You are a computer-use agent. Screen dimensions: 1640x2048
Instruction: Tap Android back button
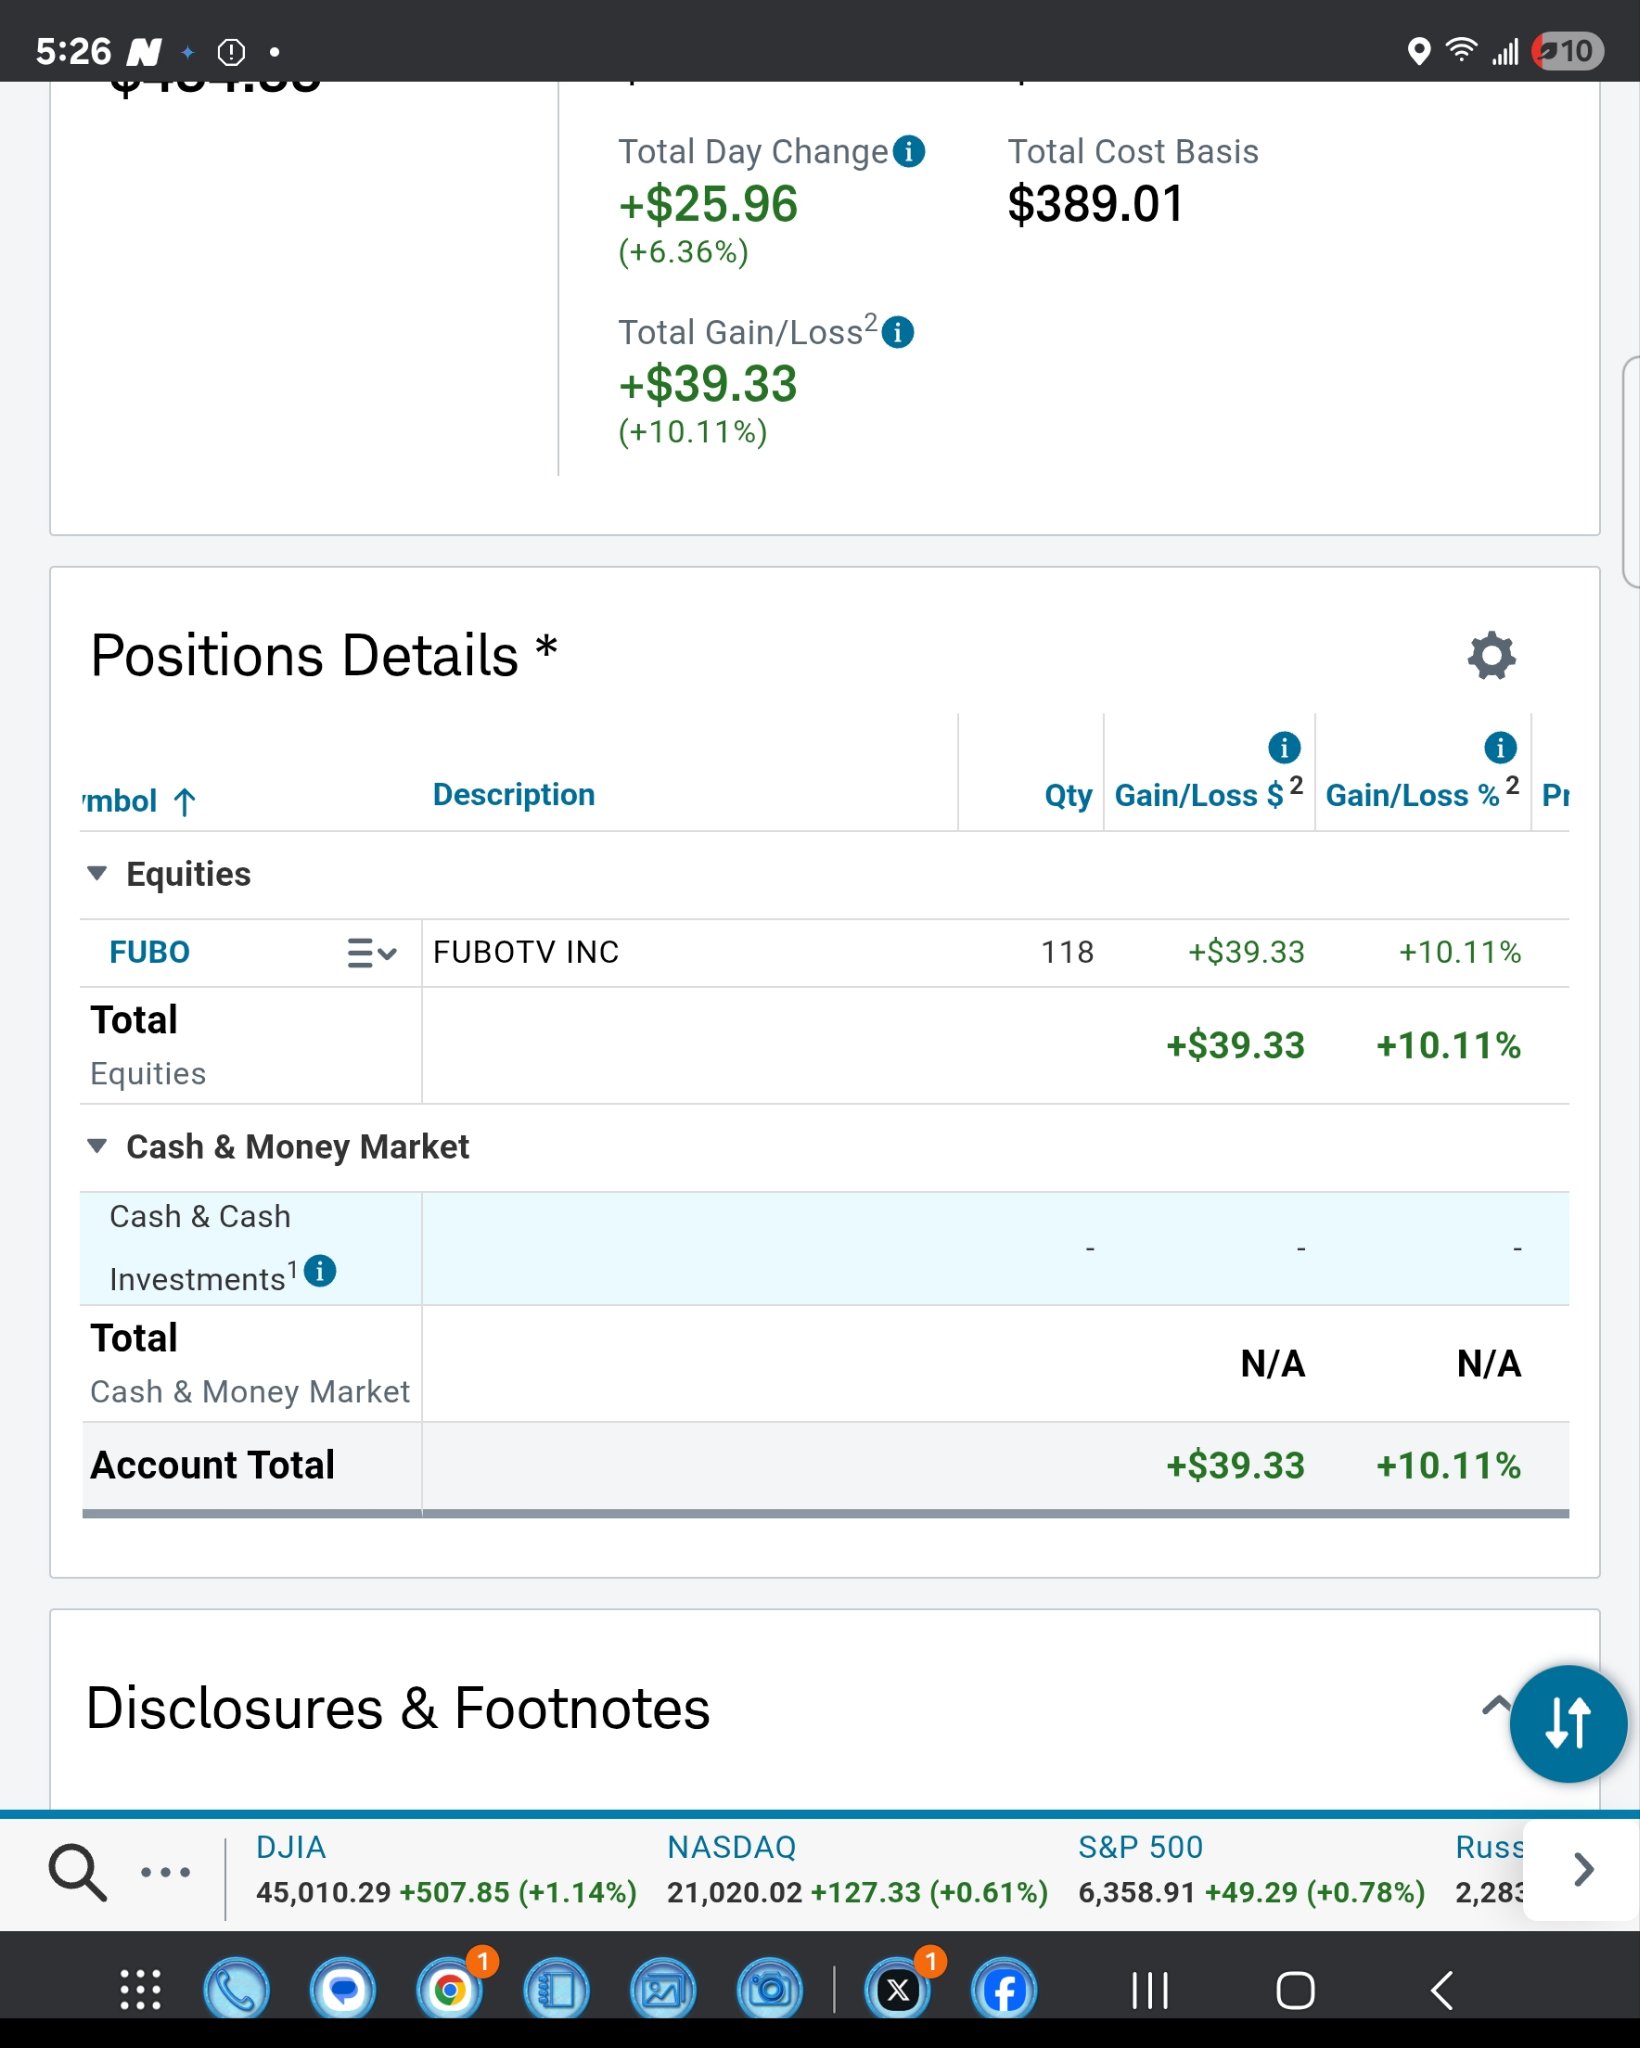(1441, 1990)
